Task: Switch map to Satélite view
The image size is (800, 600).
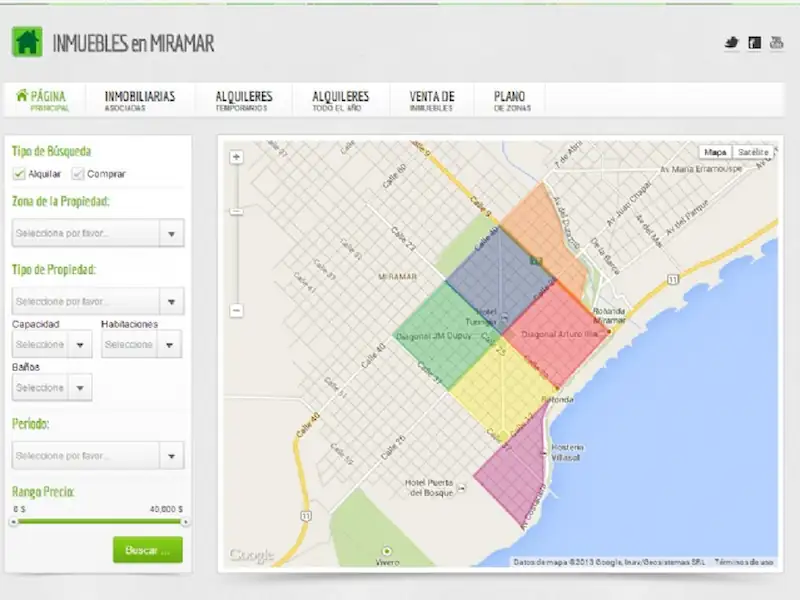Action: point(753,152)
